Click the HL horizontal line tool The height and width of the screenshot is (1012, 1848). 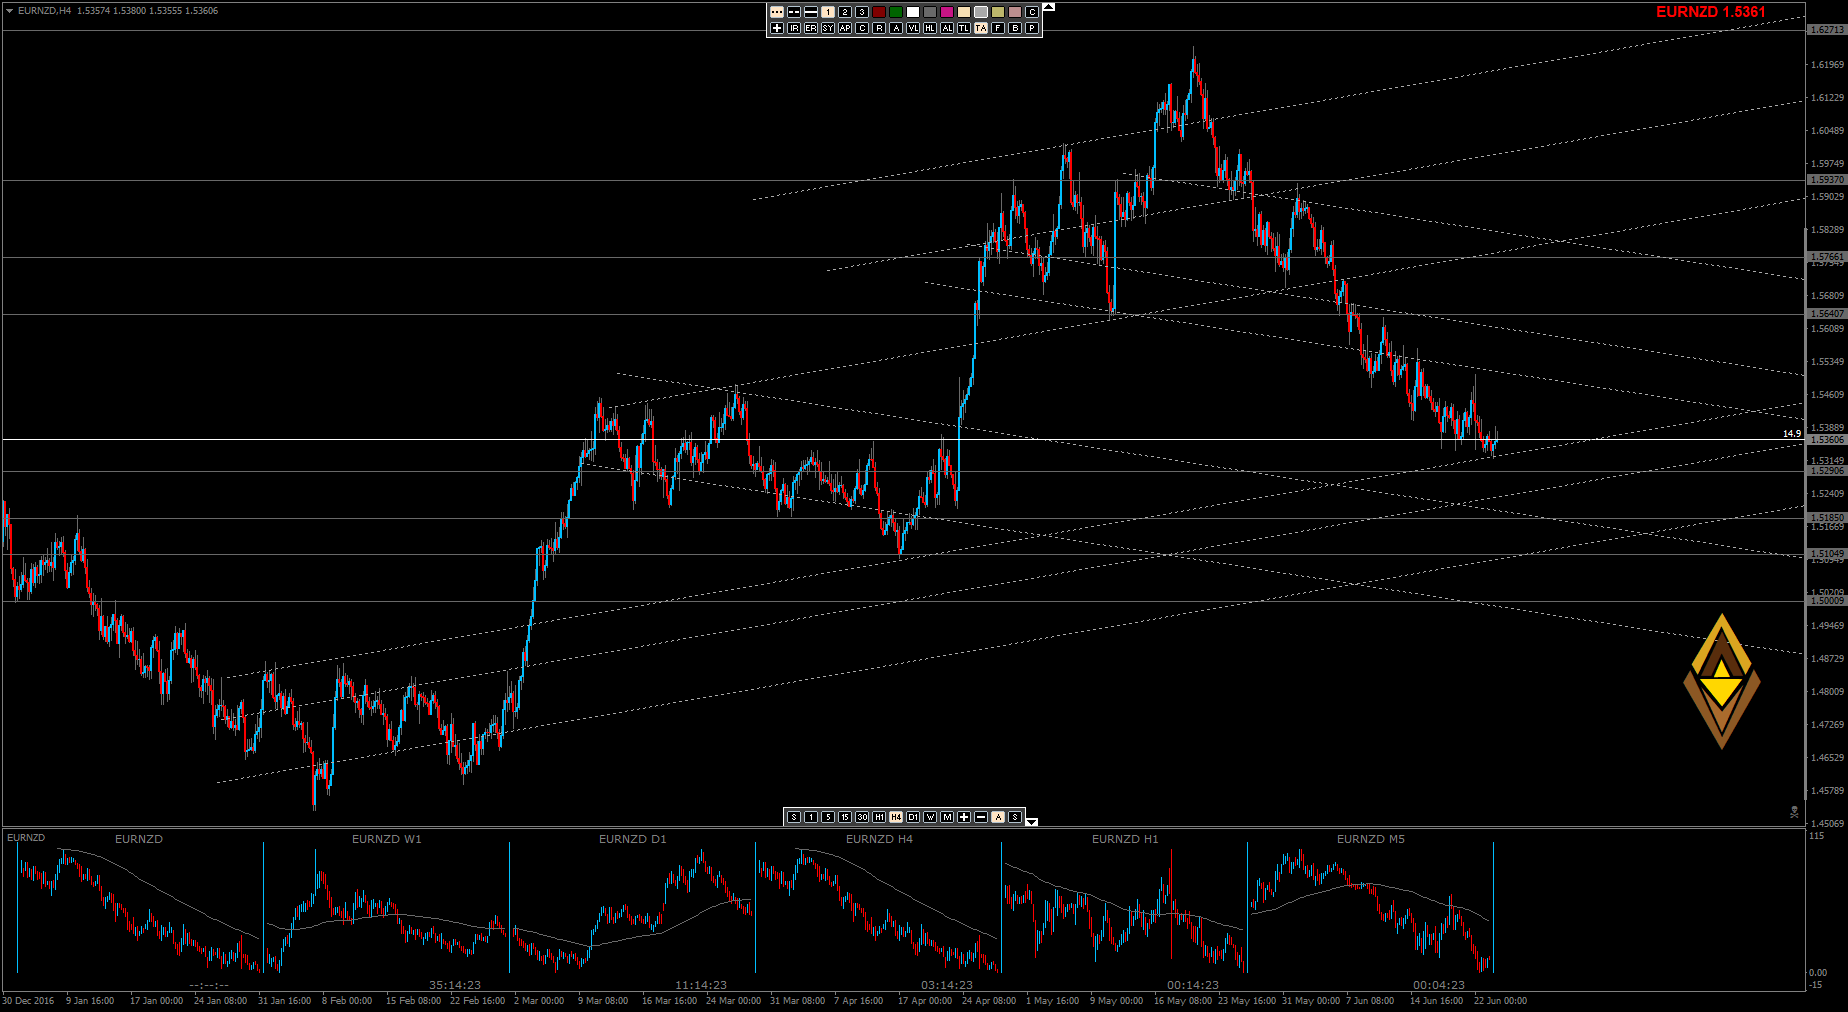930,28
